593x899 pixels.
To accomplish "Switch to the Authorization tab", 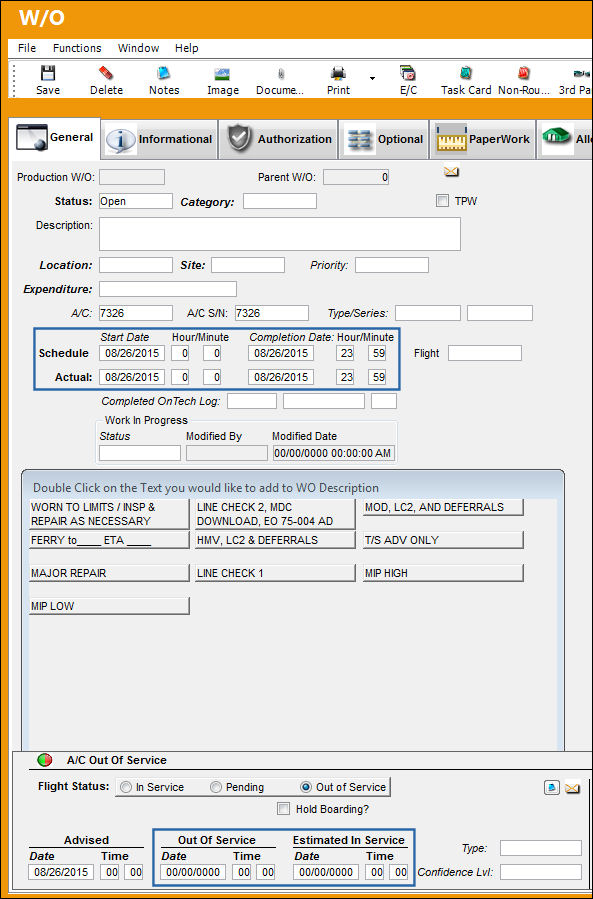I will [279, 139].
